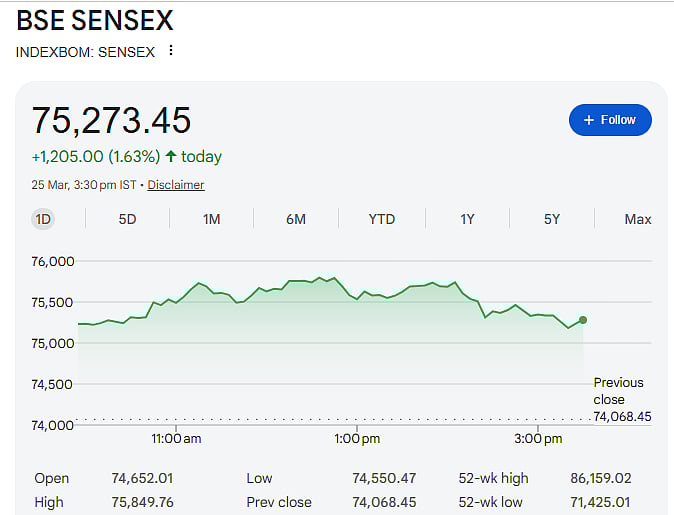Click the Previous close 74,068.45 chart label
The width and height of the screenshot is (674, 515).
(621, 399)
